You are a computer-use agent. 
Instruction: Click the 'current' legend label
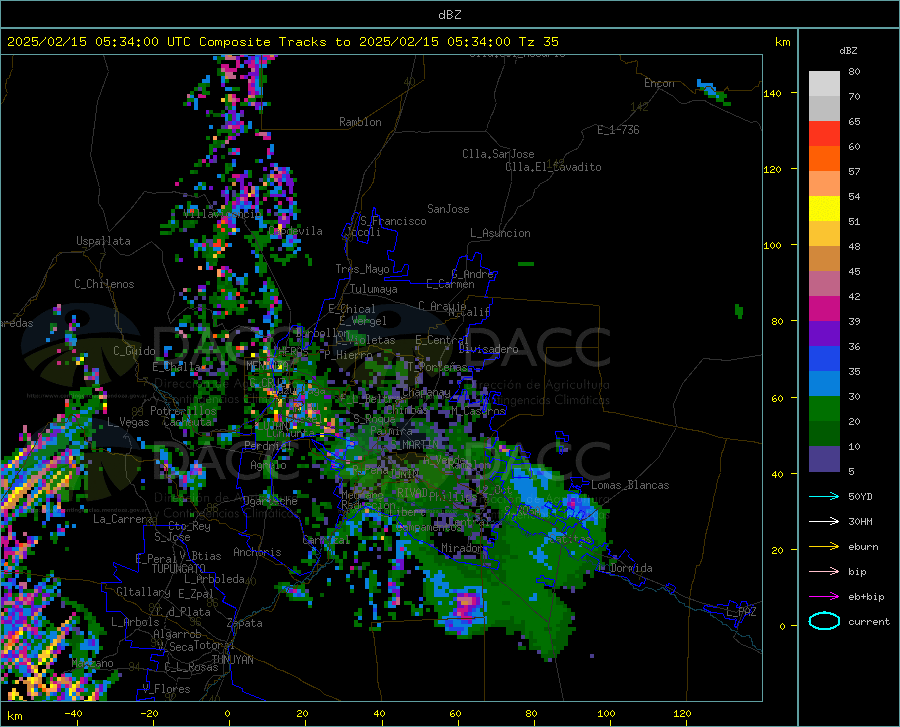tap(868, 621)
